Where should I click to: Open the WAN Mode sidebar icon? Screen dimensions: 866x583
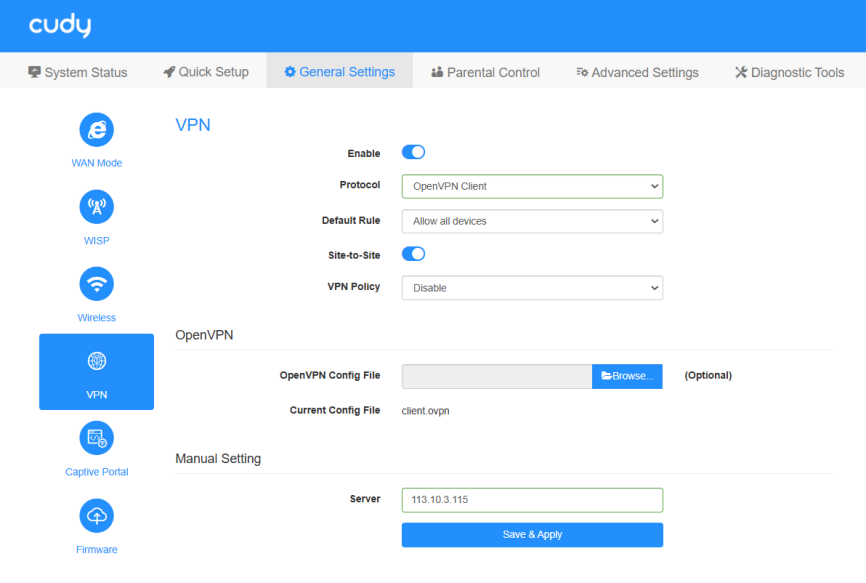tap(96, 130)
